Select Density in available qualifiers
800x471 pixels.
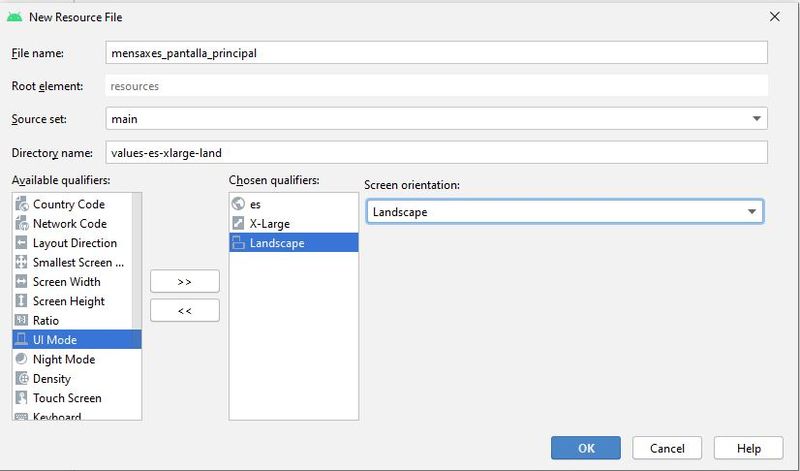click(77, 379)
